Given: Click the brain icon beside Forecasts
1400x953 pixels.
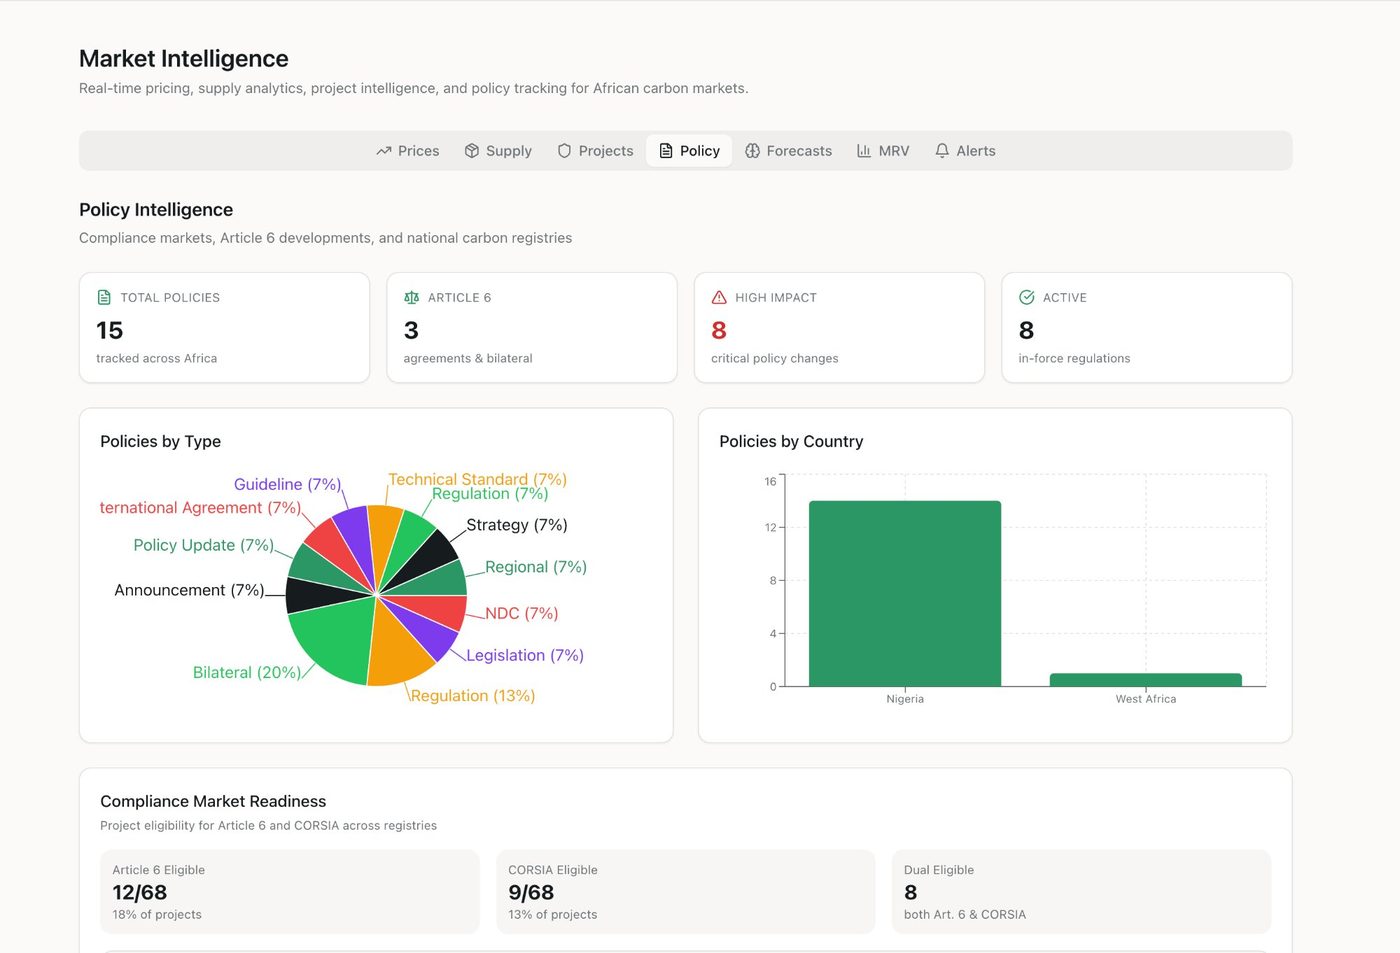Looking at the screenshot, I should (x=752, y=151).
